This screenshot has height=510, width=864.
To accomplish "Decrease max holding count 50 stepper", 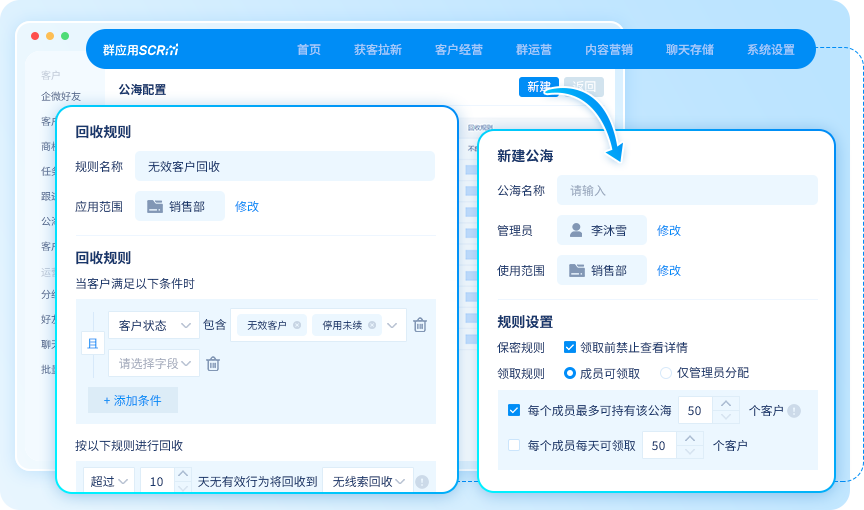I will pos(726,417).
